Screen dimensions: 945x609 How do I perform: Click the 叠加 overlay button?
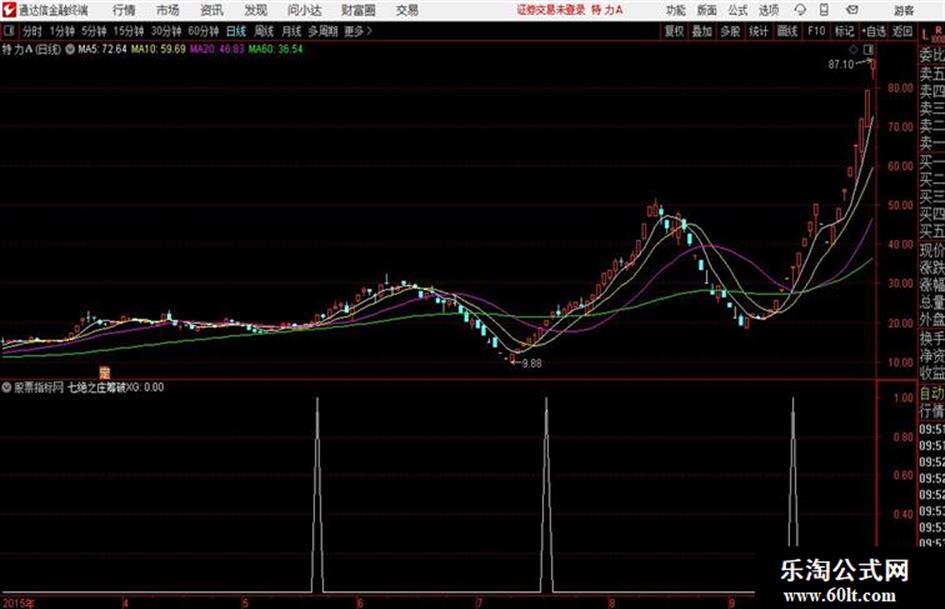tap(702, 31)
